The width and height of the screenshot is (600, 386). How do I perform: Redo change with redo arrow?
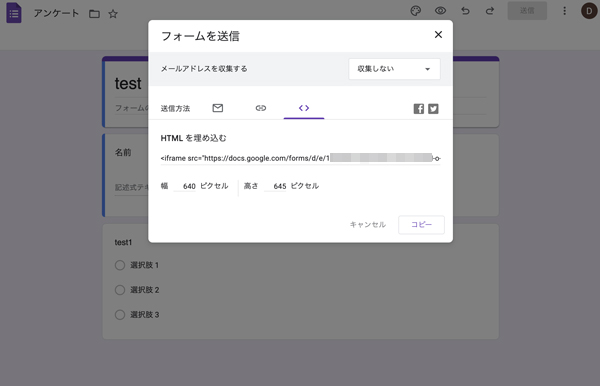[490, 11]
